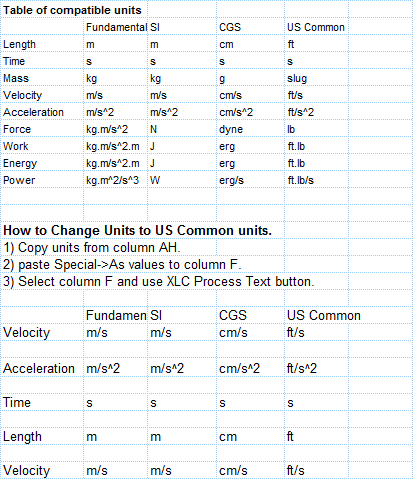The width and height of the screenshot is (413, 479).
Task: Click the 'Fundamental' header in the upper table
Action: coord(116,27)
